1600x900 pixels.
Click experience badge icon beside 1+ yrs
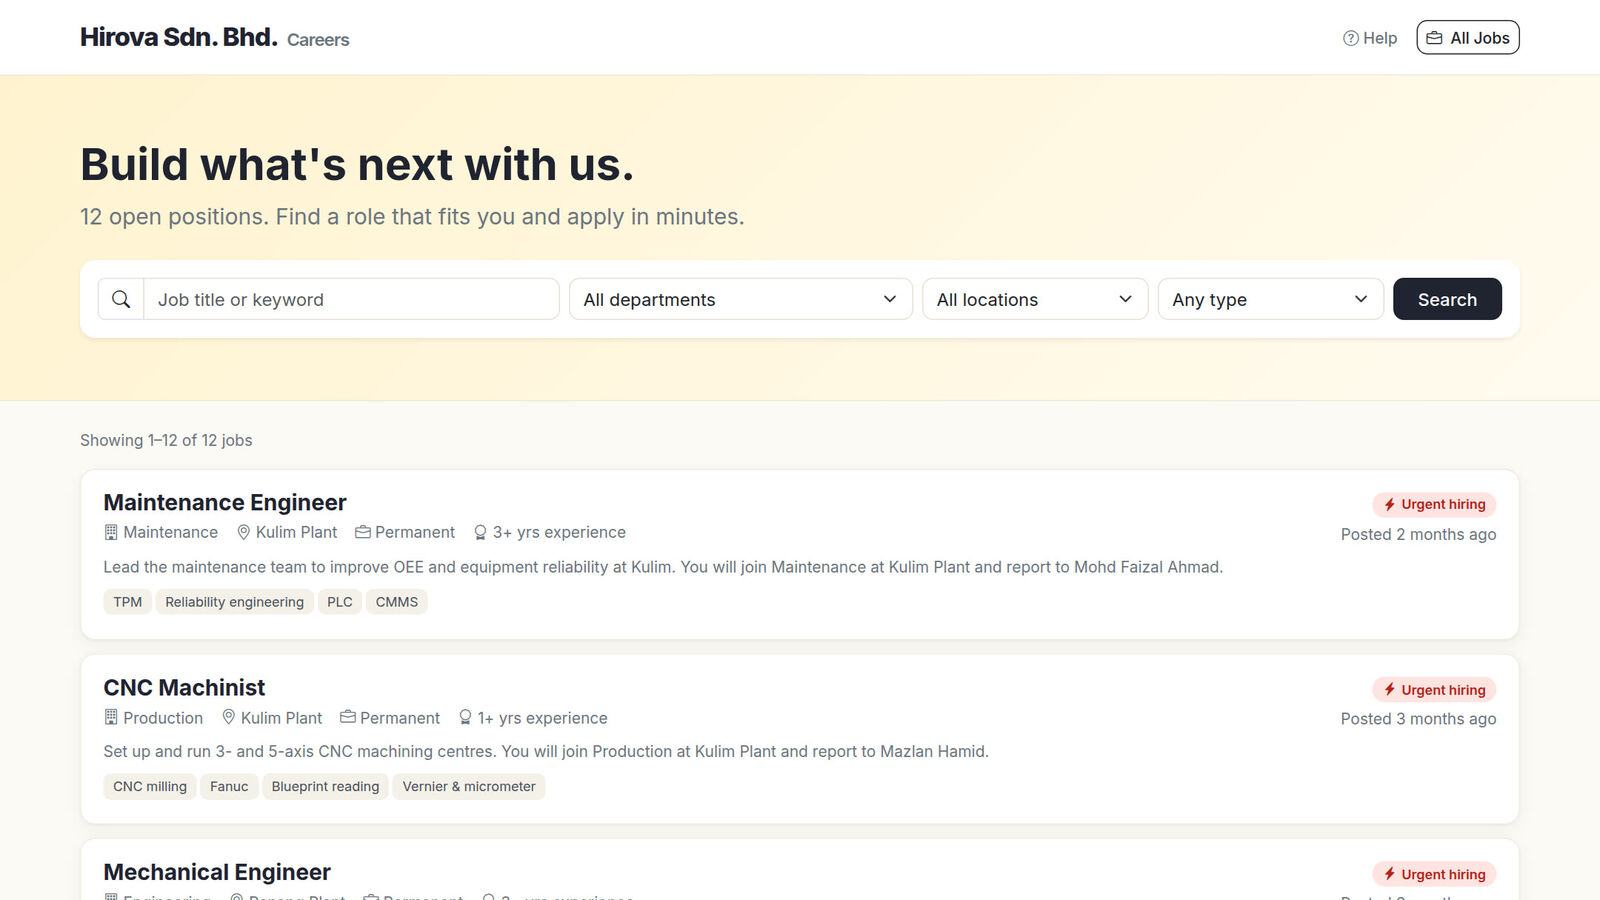pyautogui.click(x=465, y=718)
